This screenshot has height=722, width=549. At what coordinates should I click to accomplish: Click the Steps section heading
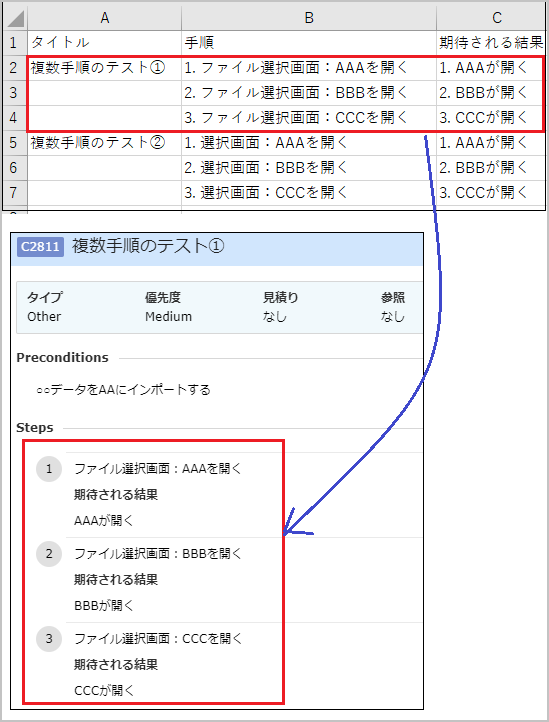(x=35, y=428)
